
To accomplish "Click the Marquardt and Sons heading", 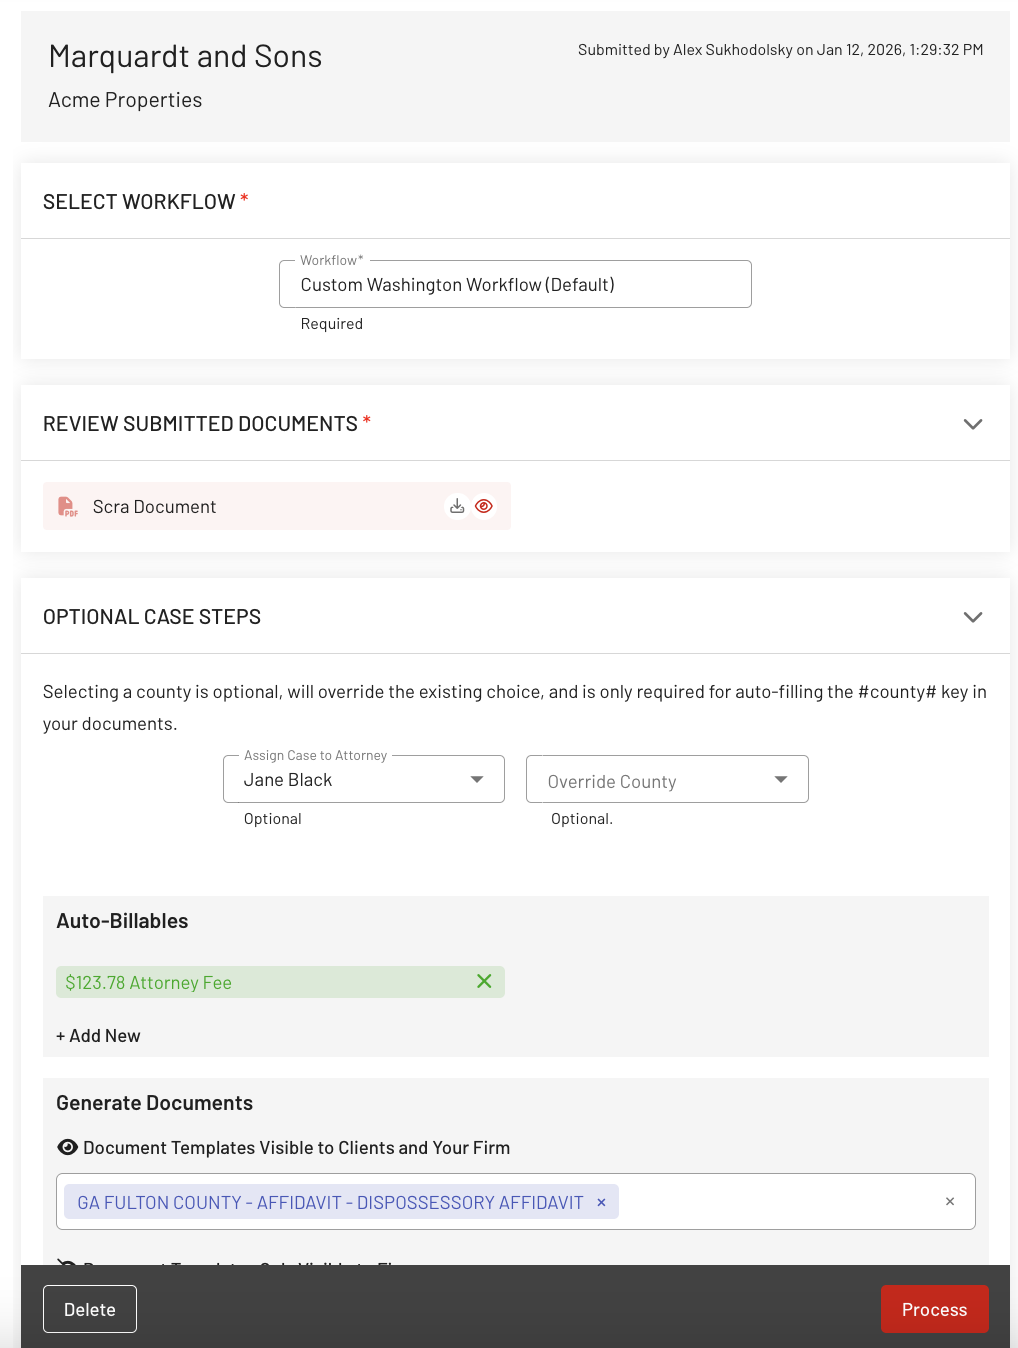I will click(185, 57).
